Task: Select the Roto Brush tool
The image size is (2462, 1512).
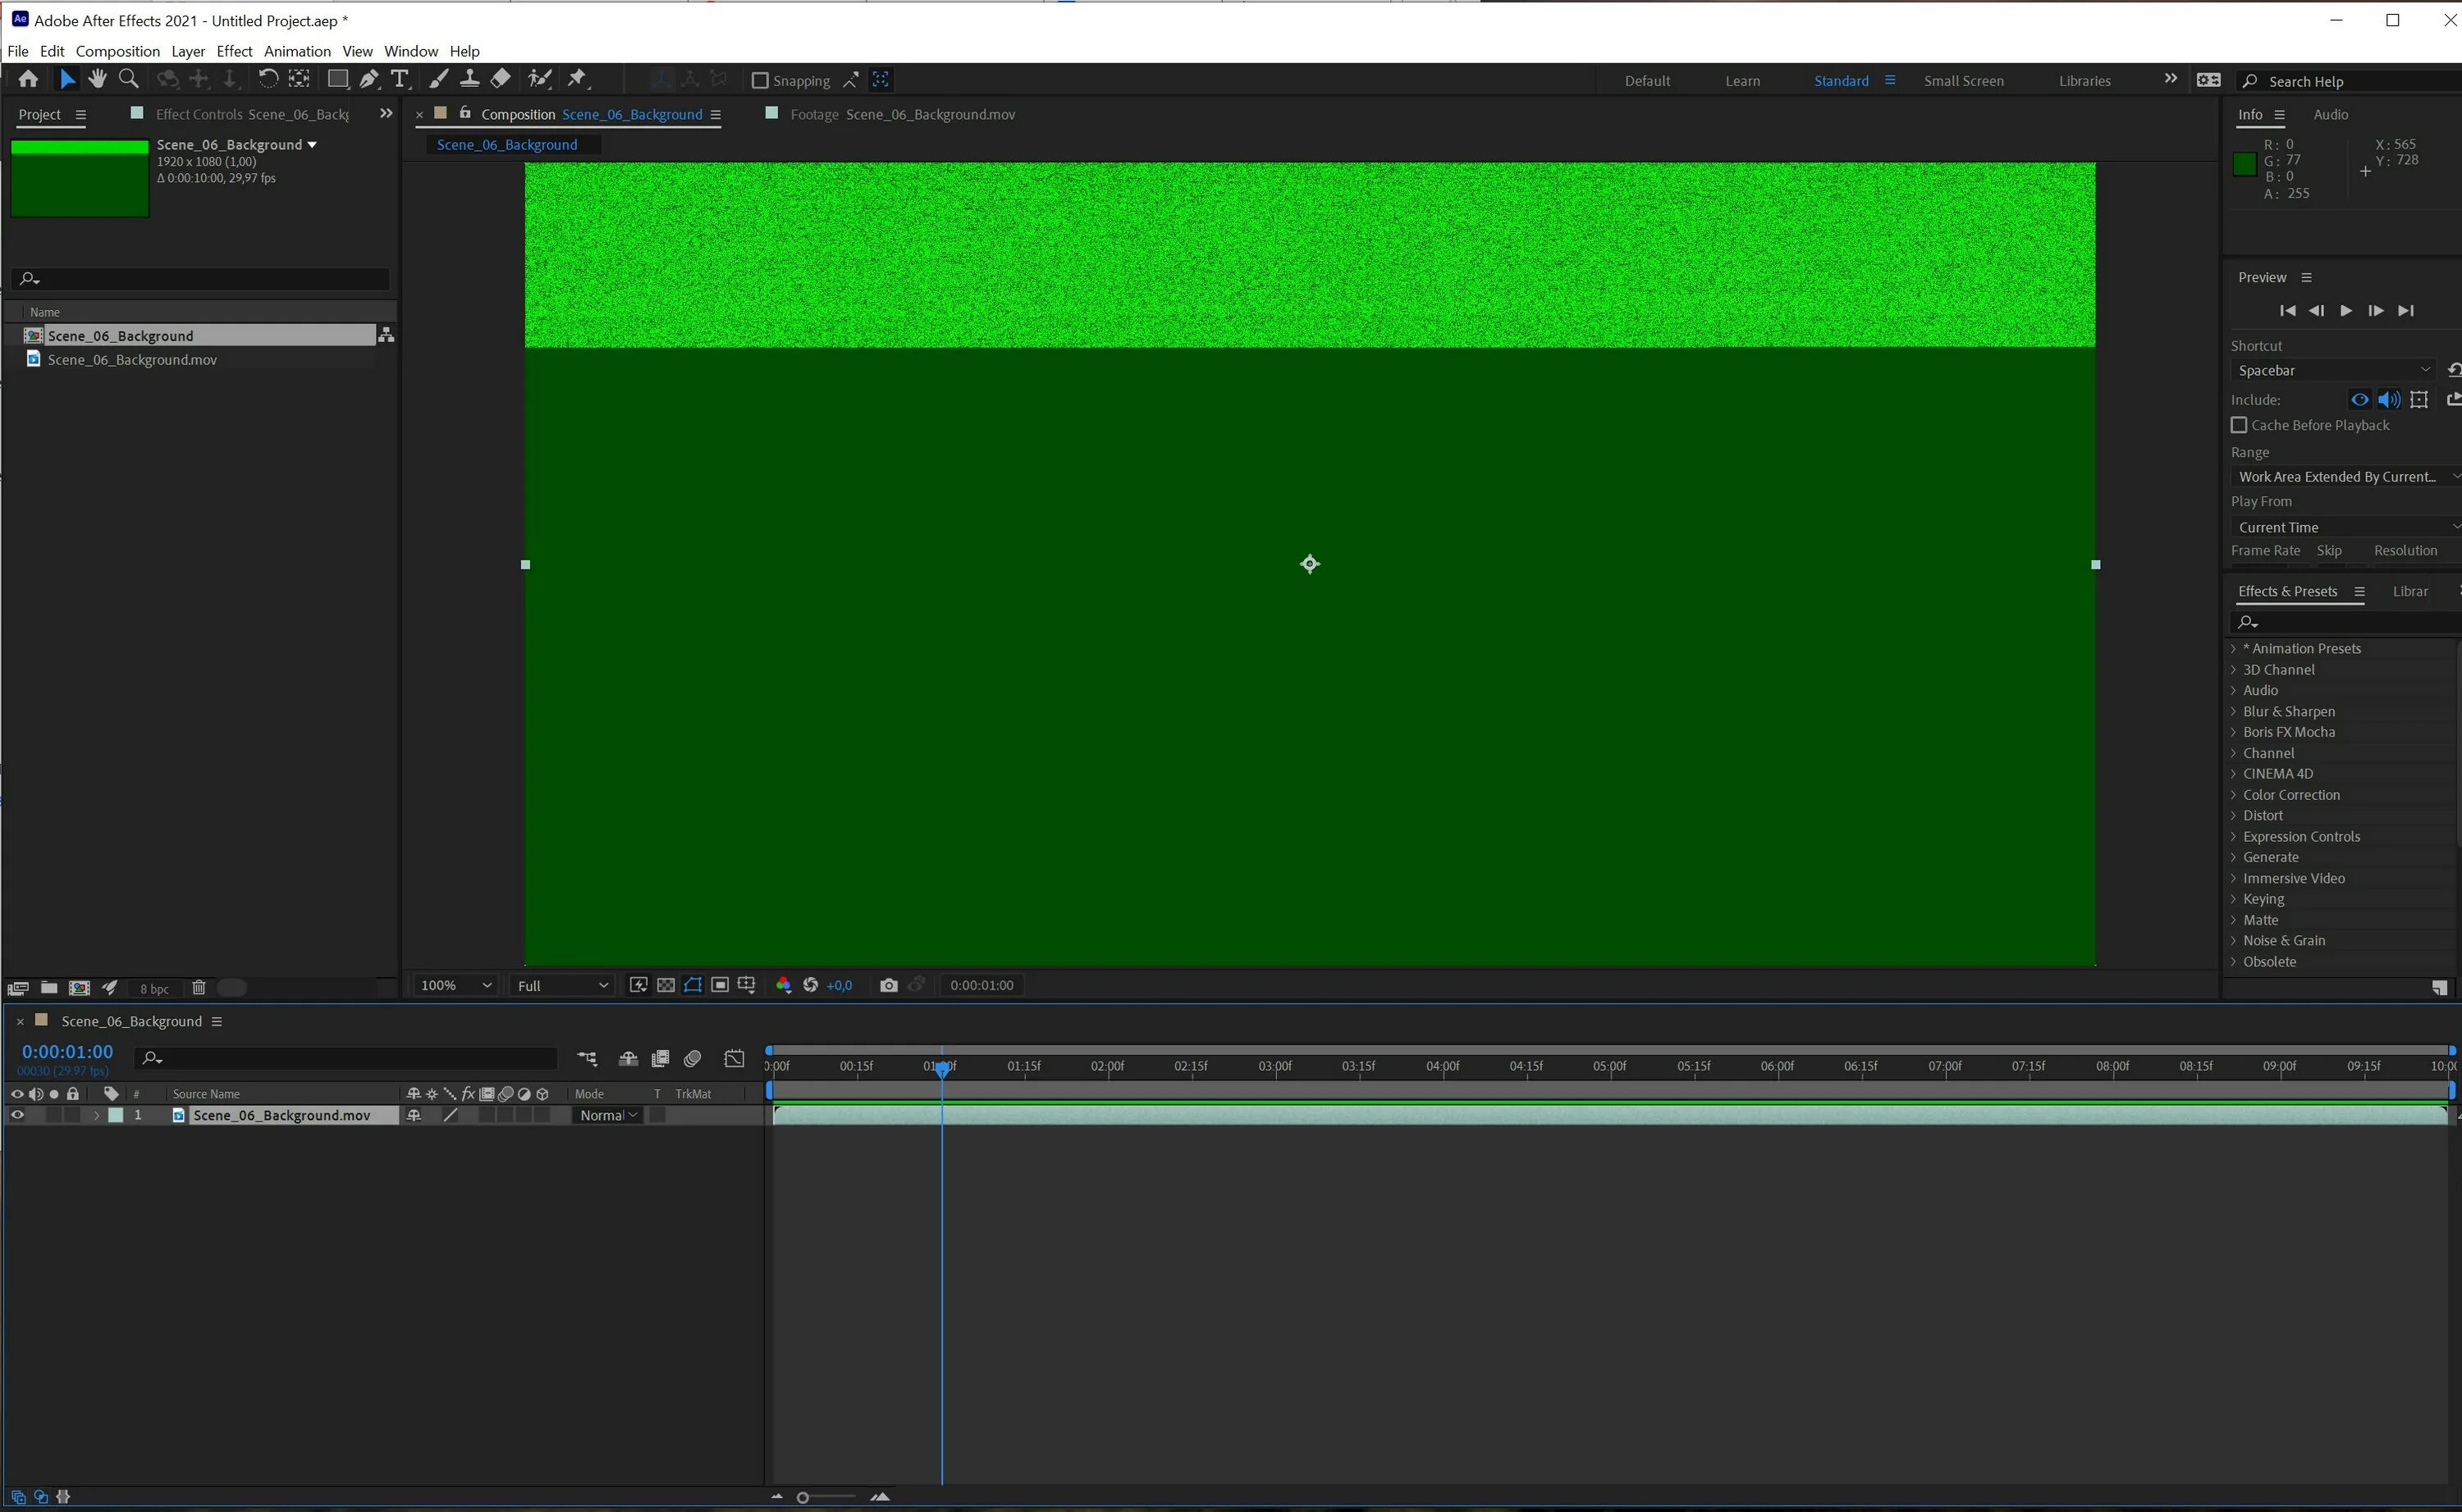Action: coord(540,79)
